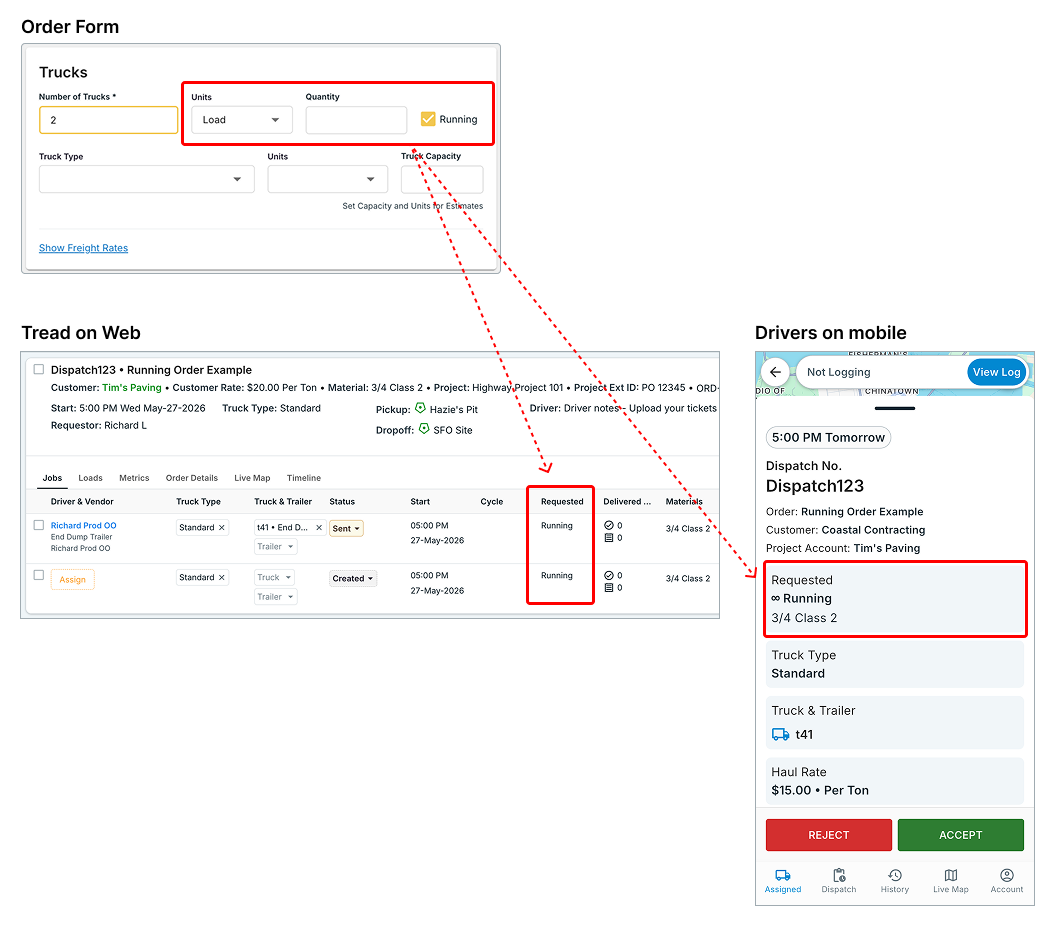Click the Not Logging status text
The width and height of the screenshot is (1064, 930).
tap(838, 372)
